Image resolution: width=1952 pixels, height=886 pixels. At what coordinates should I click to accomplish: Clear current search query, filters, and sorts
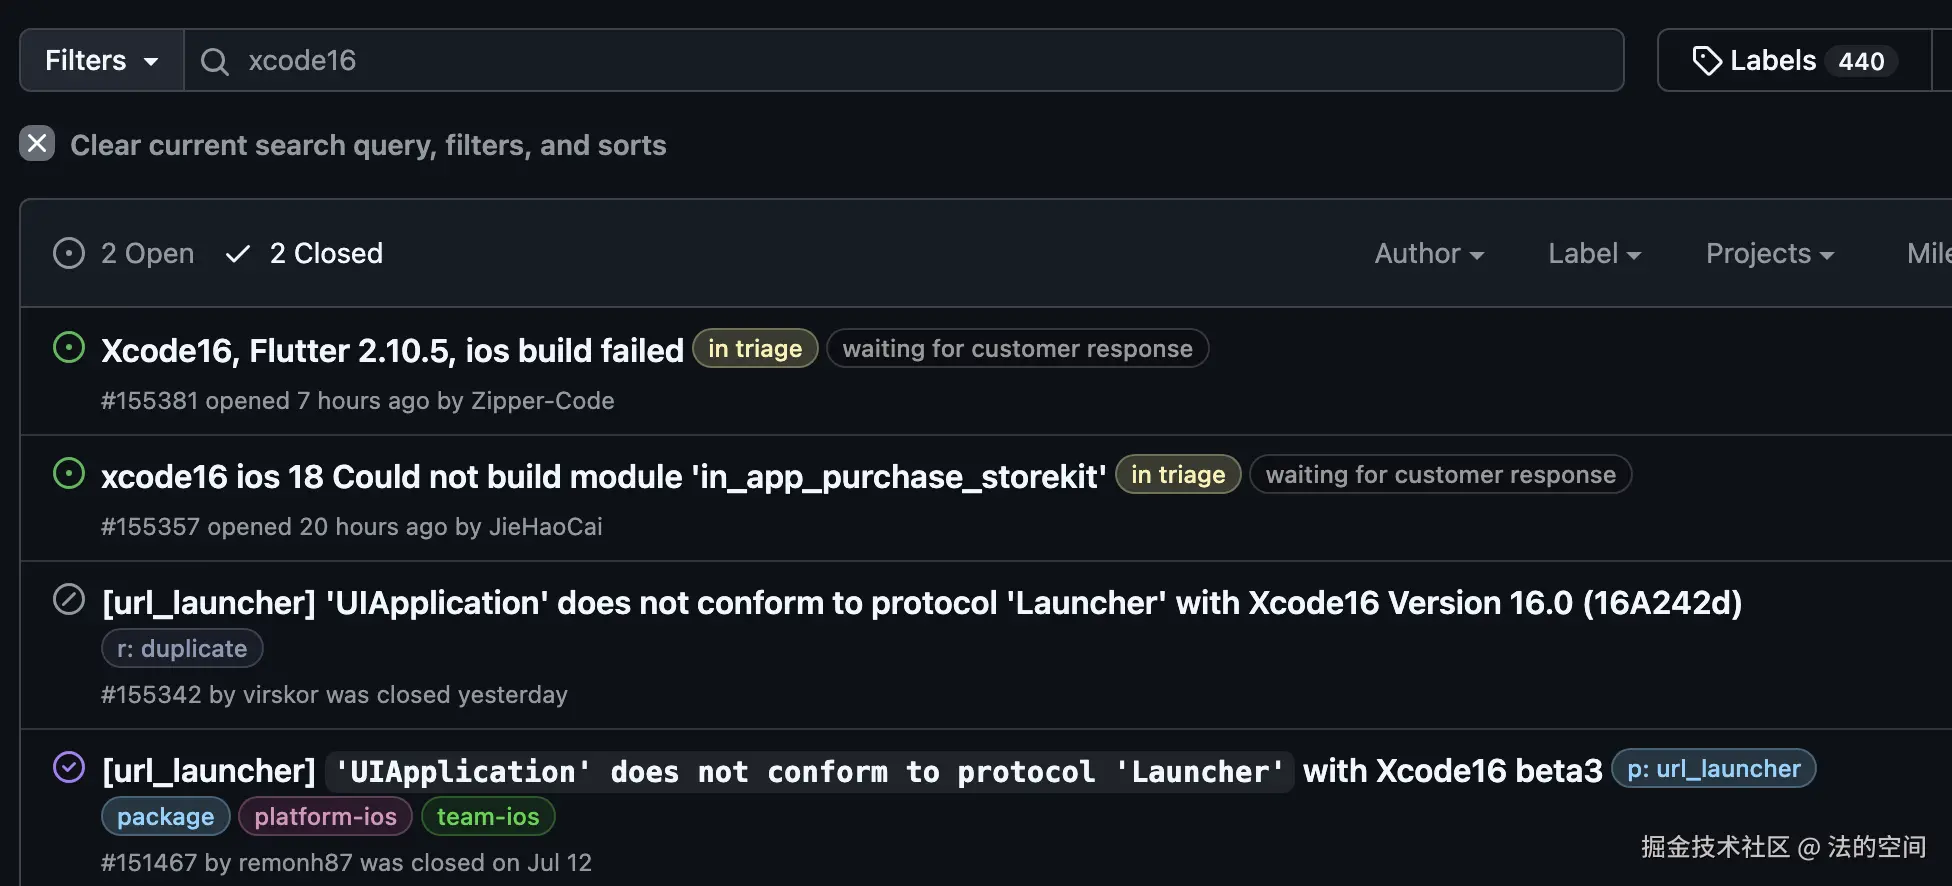point(367,146)
